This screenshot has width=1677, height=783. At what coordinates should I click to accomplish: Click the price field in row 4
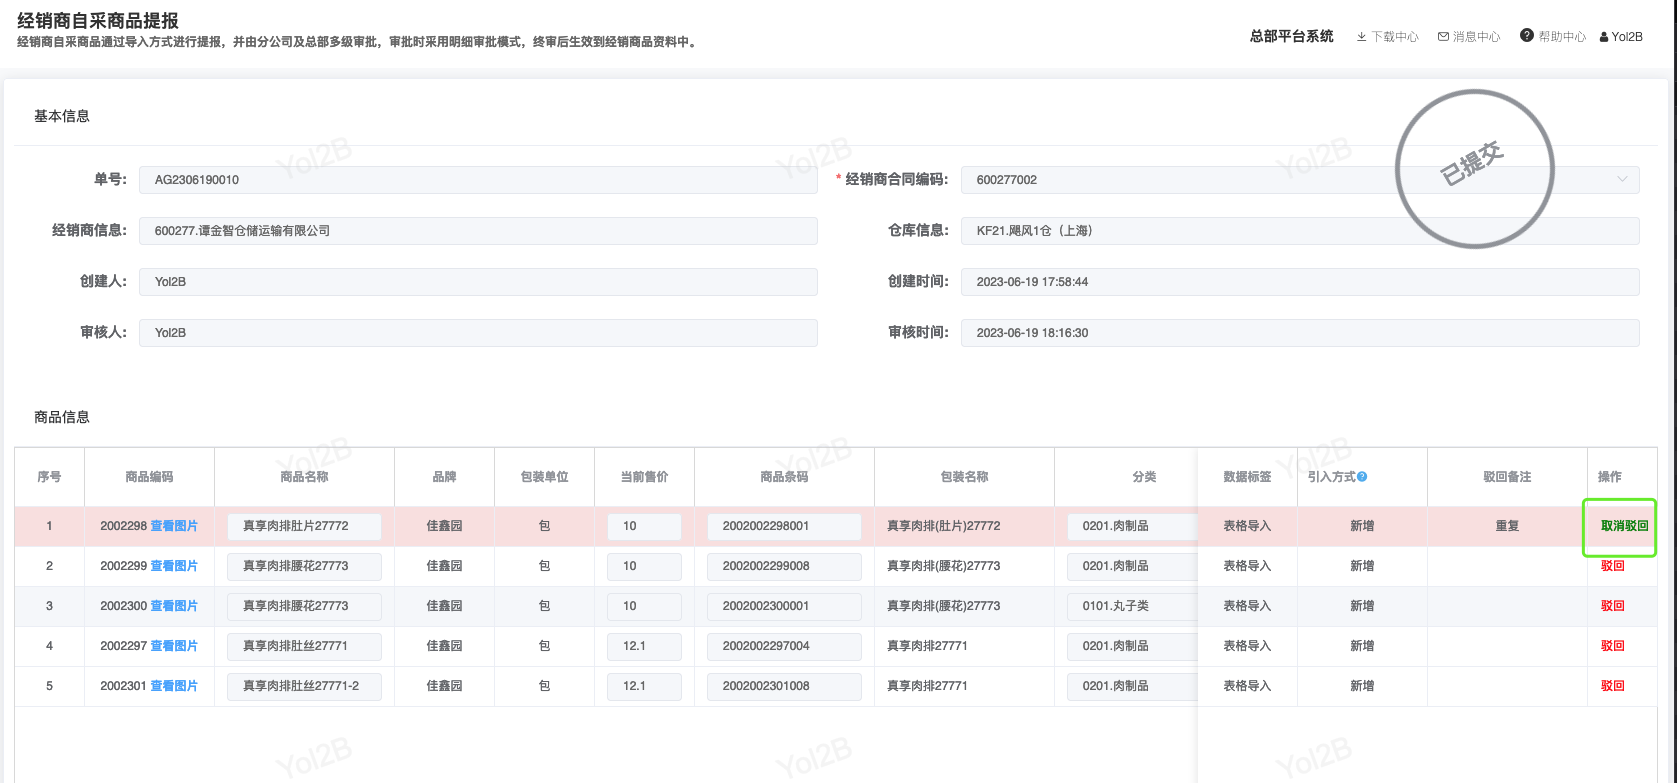(x=644, y=646)
